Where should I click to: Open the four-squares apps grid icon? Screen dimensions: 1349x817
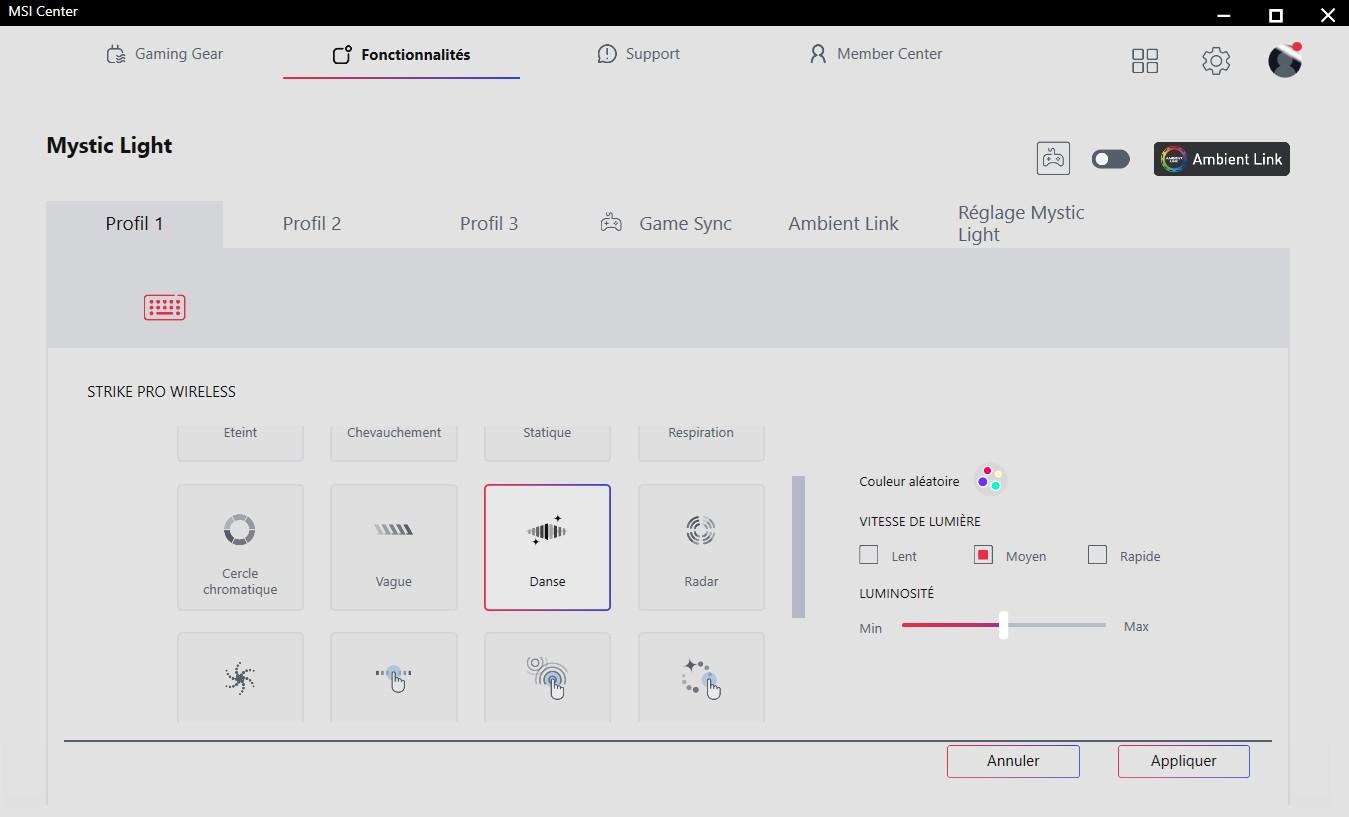click(1145, 61)
